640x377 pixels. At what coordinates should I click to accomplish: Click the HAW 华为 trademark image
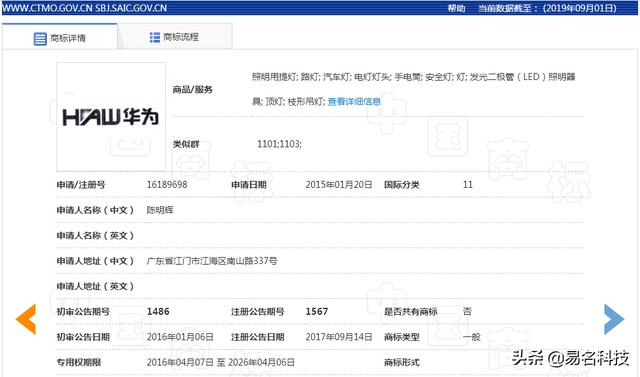click(111, 117)
